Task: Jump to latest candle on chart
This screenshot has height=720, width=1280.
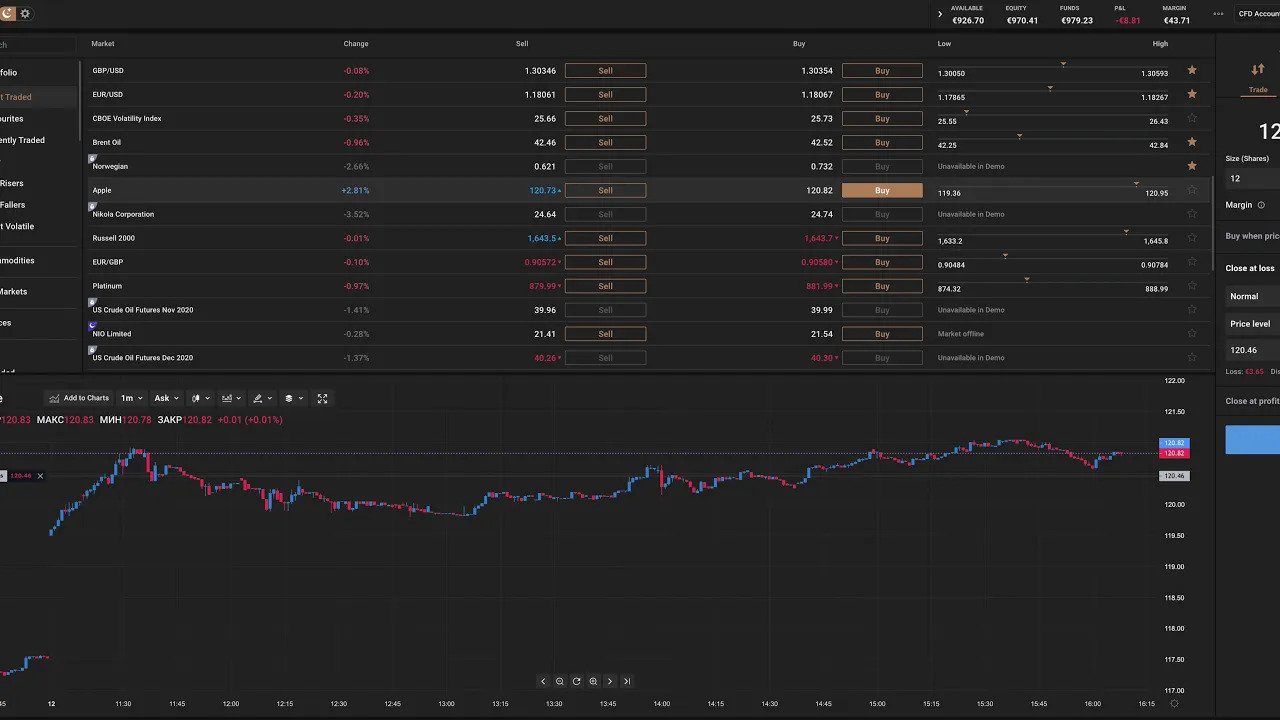Action: [627, 681]
